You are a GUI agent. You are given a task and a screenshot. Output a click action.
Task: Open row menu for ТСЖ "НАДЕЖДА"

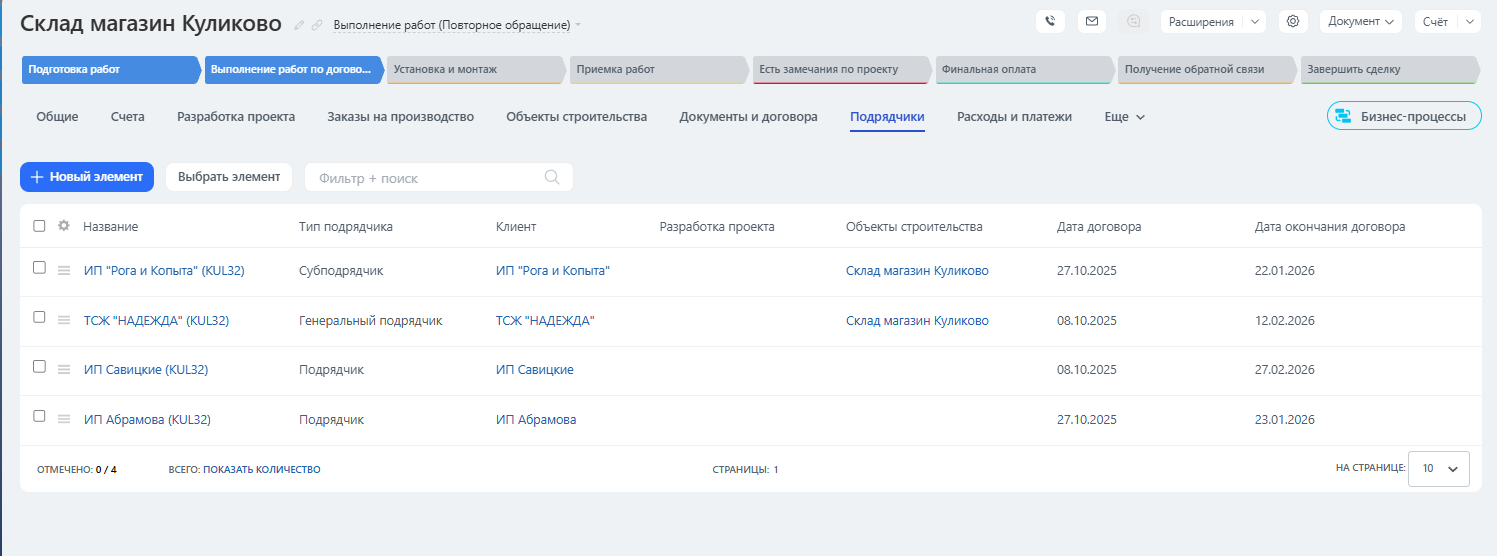[64, 321]
